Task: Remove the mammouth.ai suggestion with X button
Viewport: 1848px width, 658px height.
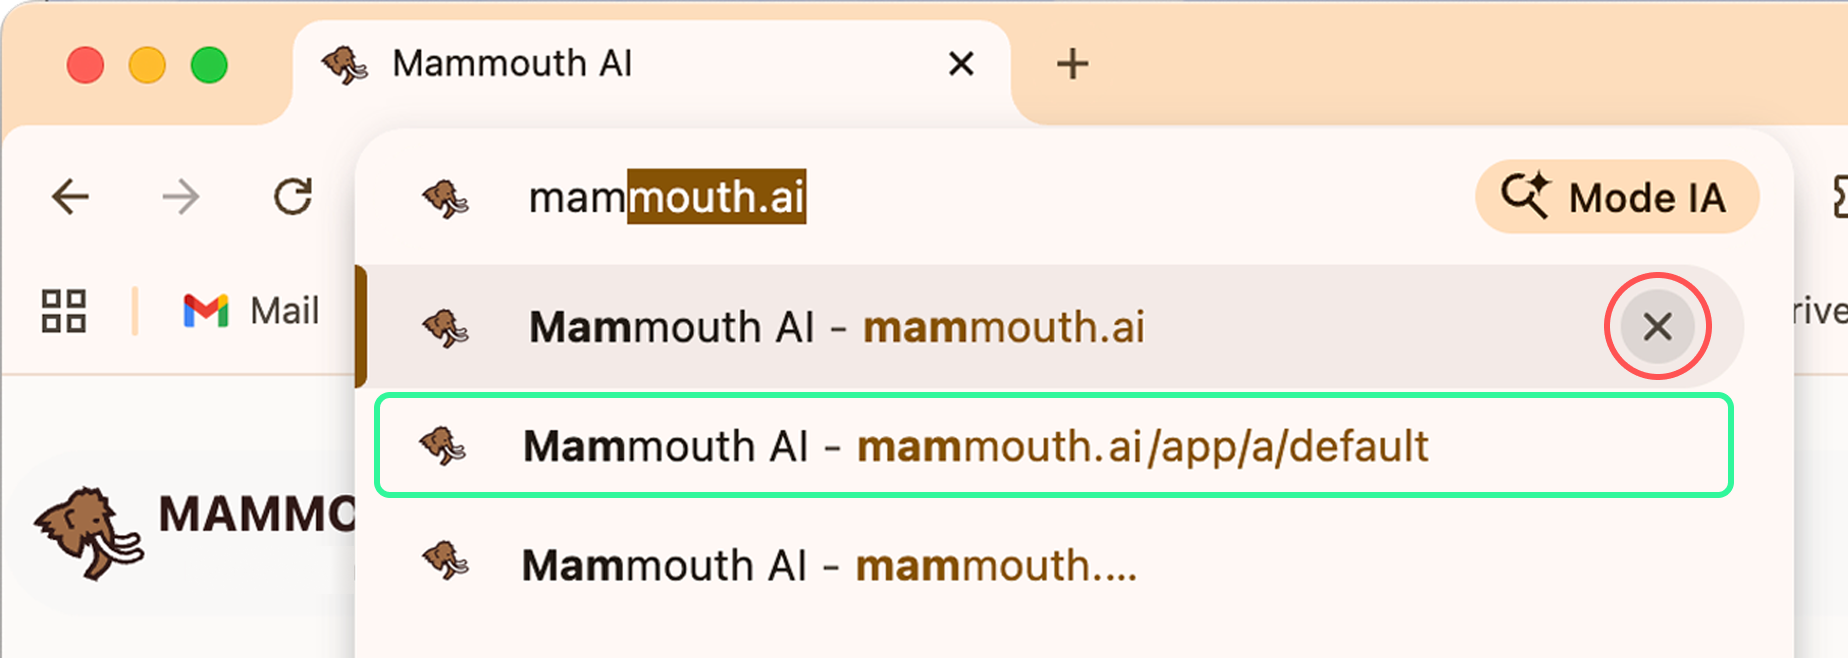Action: pyautogui.click(x=1657, y=326)
